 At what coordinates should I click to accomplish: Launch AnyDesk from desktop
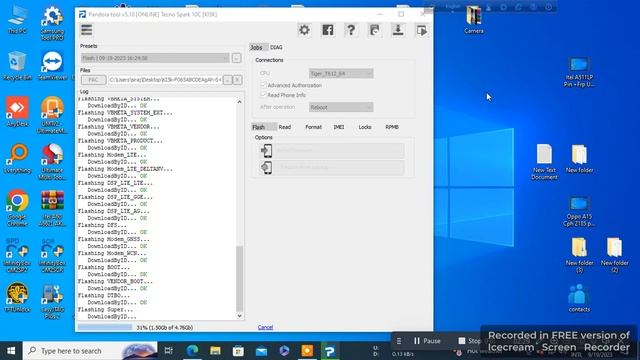tap(17, 111)
